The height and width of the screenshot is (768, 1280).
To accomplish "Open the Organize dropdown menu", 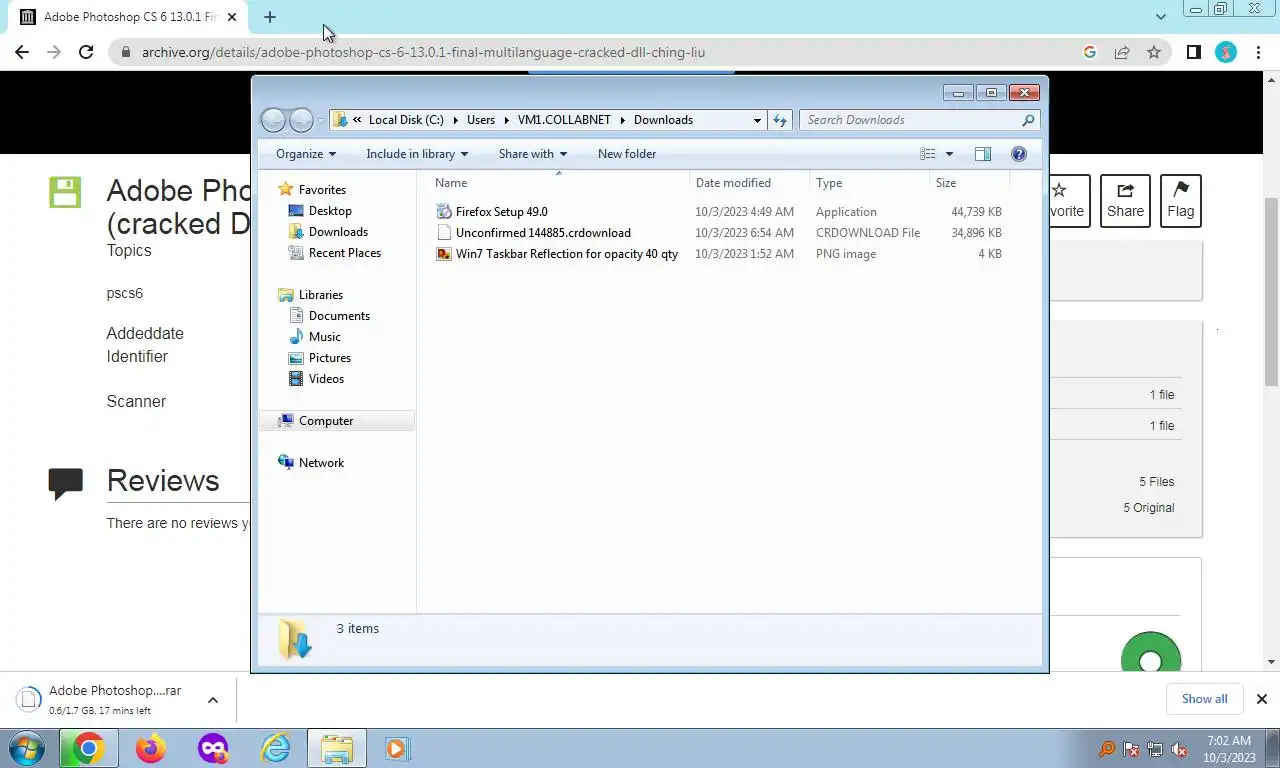I will pyautogui.click(x=306, y=154).
